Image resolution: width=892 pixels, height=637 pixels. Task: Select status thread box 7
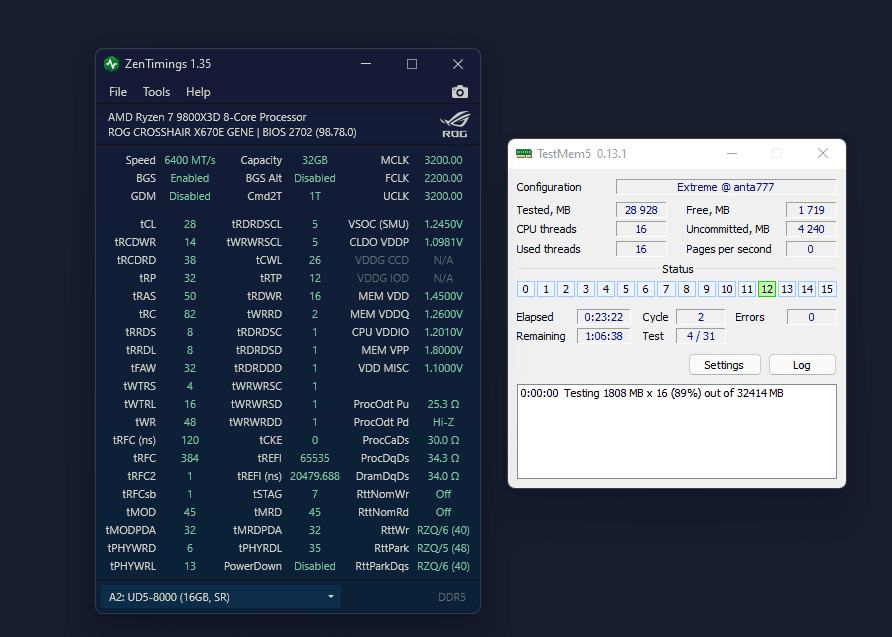[x=666, y=289]
